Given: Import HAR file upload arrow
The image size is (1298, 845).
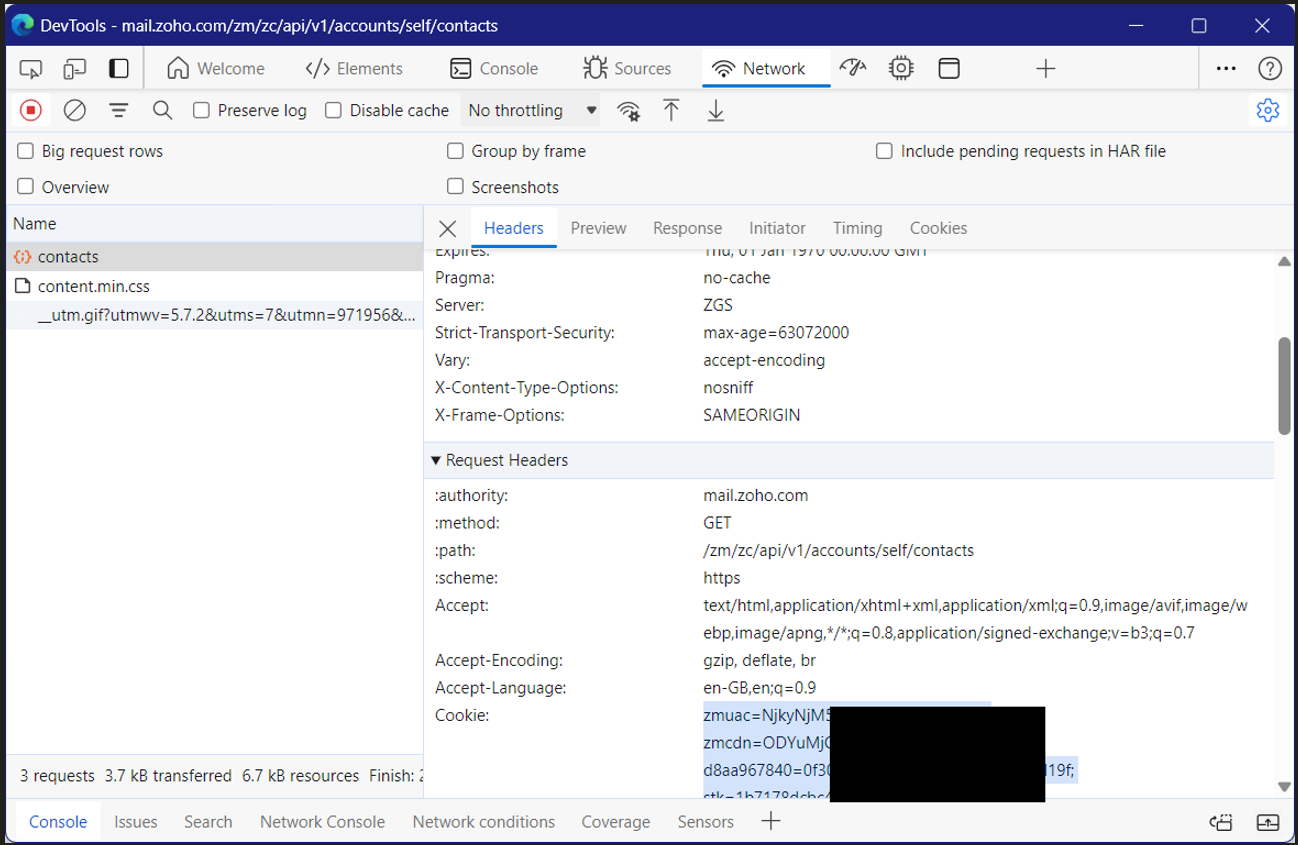Looking at the screenshot, I should pos(672,110).
